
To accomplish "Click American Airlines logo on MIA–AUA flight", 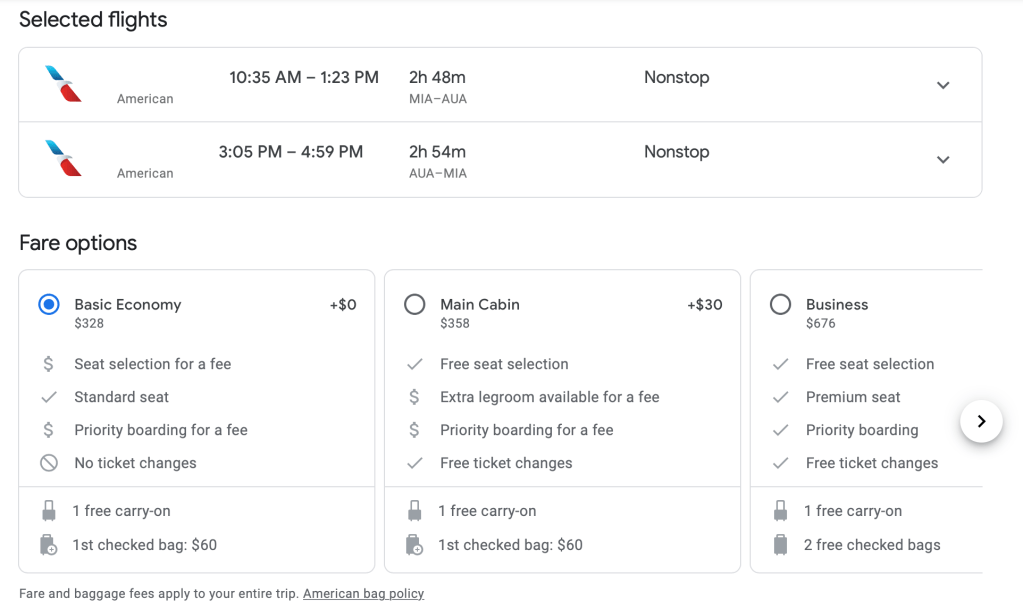I will pos(63,84).
